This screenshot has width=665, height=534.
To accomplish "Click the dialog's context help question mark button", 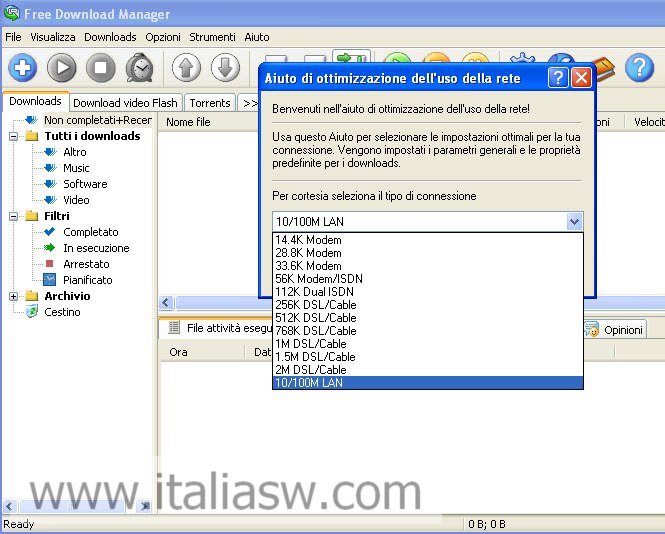I will pyautogui.click(x=558, y=78).
